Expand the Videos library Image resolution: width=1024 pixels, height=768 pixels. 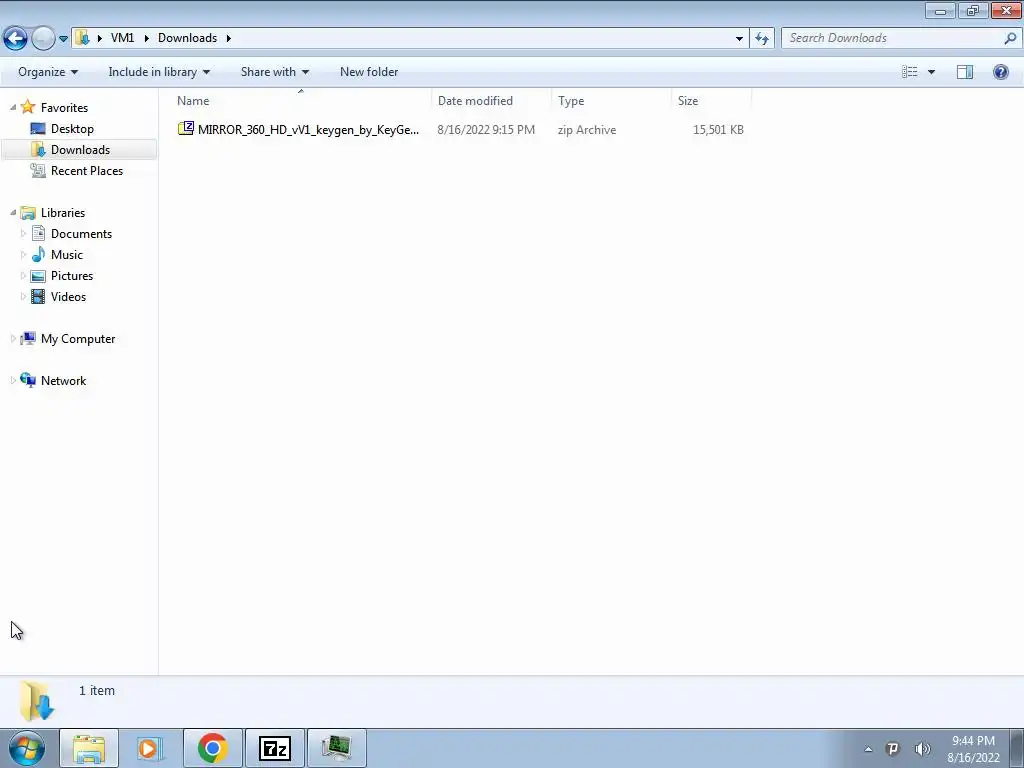[24, 296]
